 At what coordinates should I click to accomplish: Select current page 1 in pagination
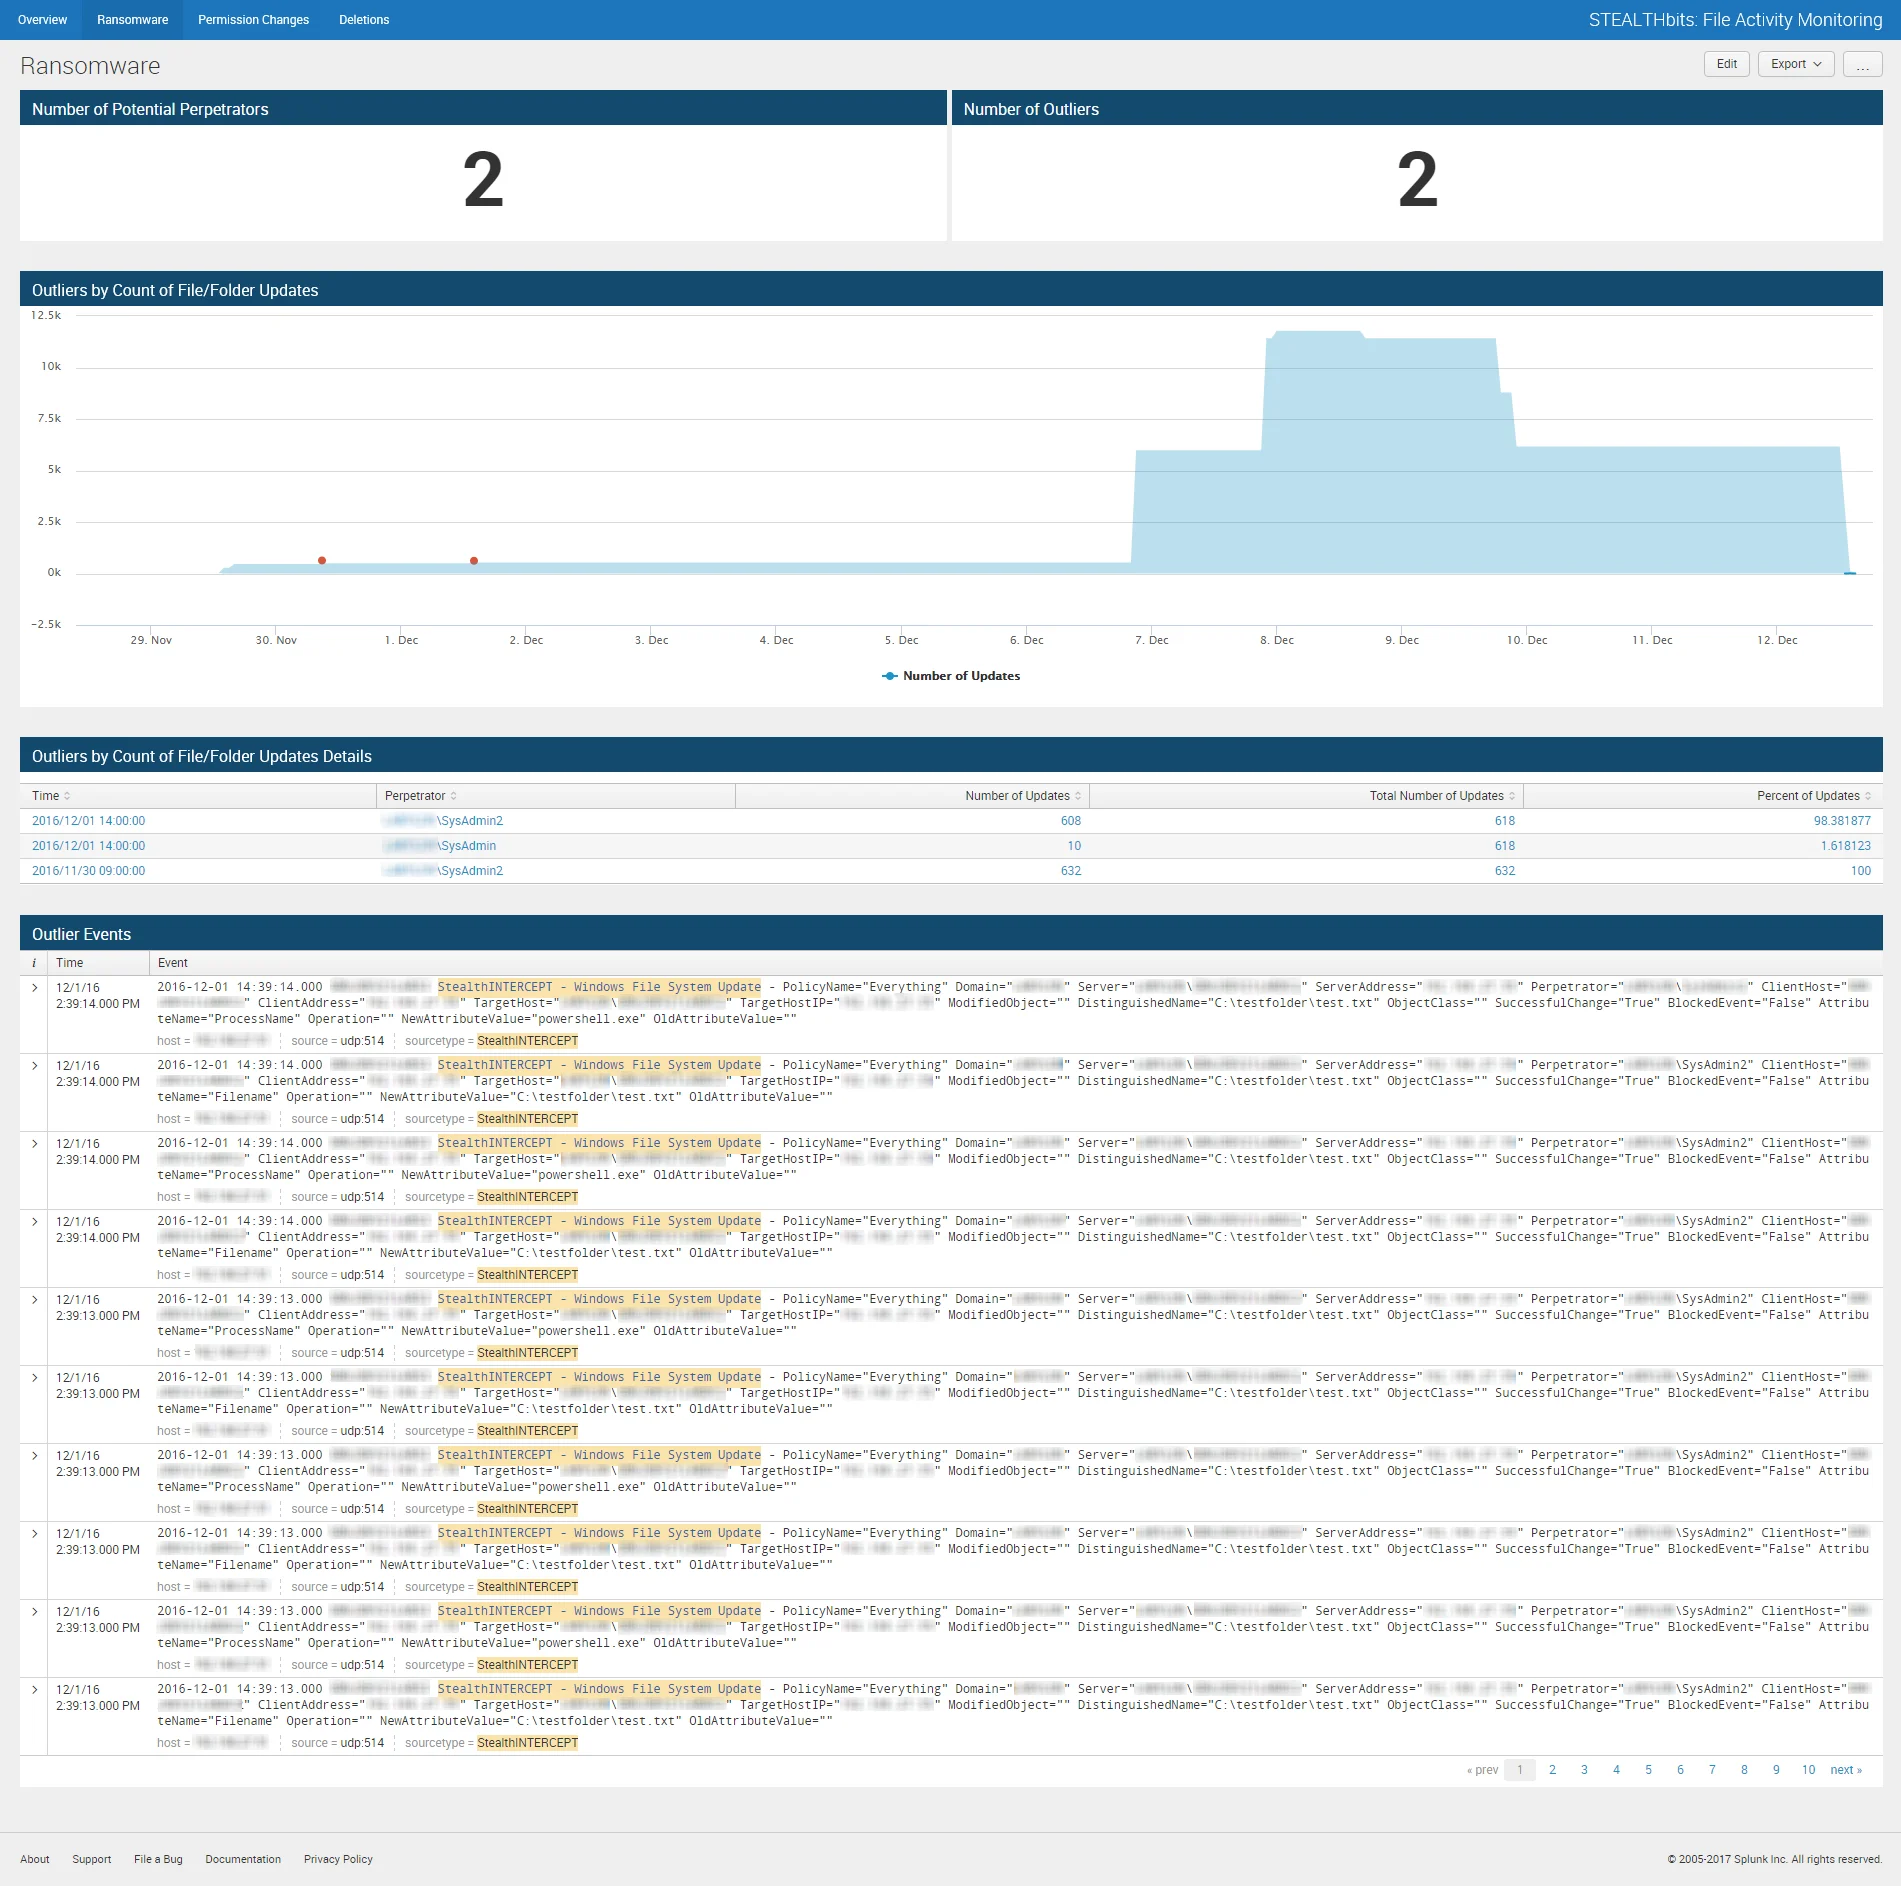click(x=1520, y=1770)
